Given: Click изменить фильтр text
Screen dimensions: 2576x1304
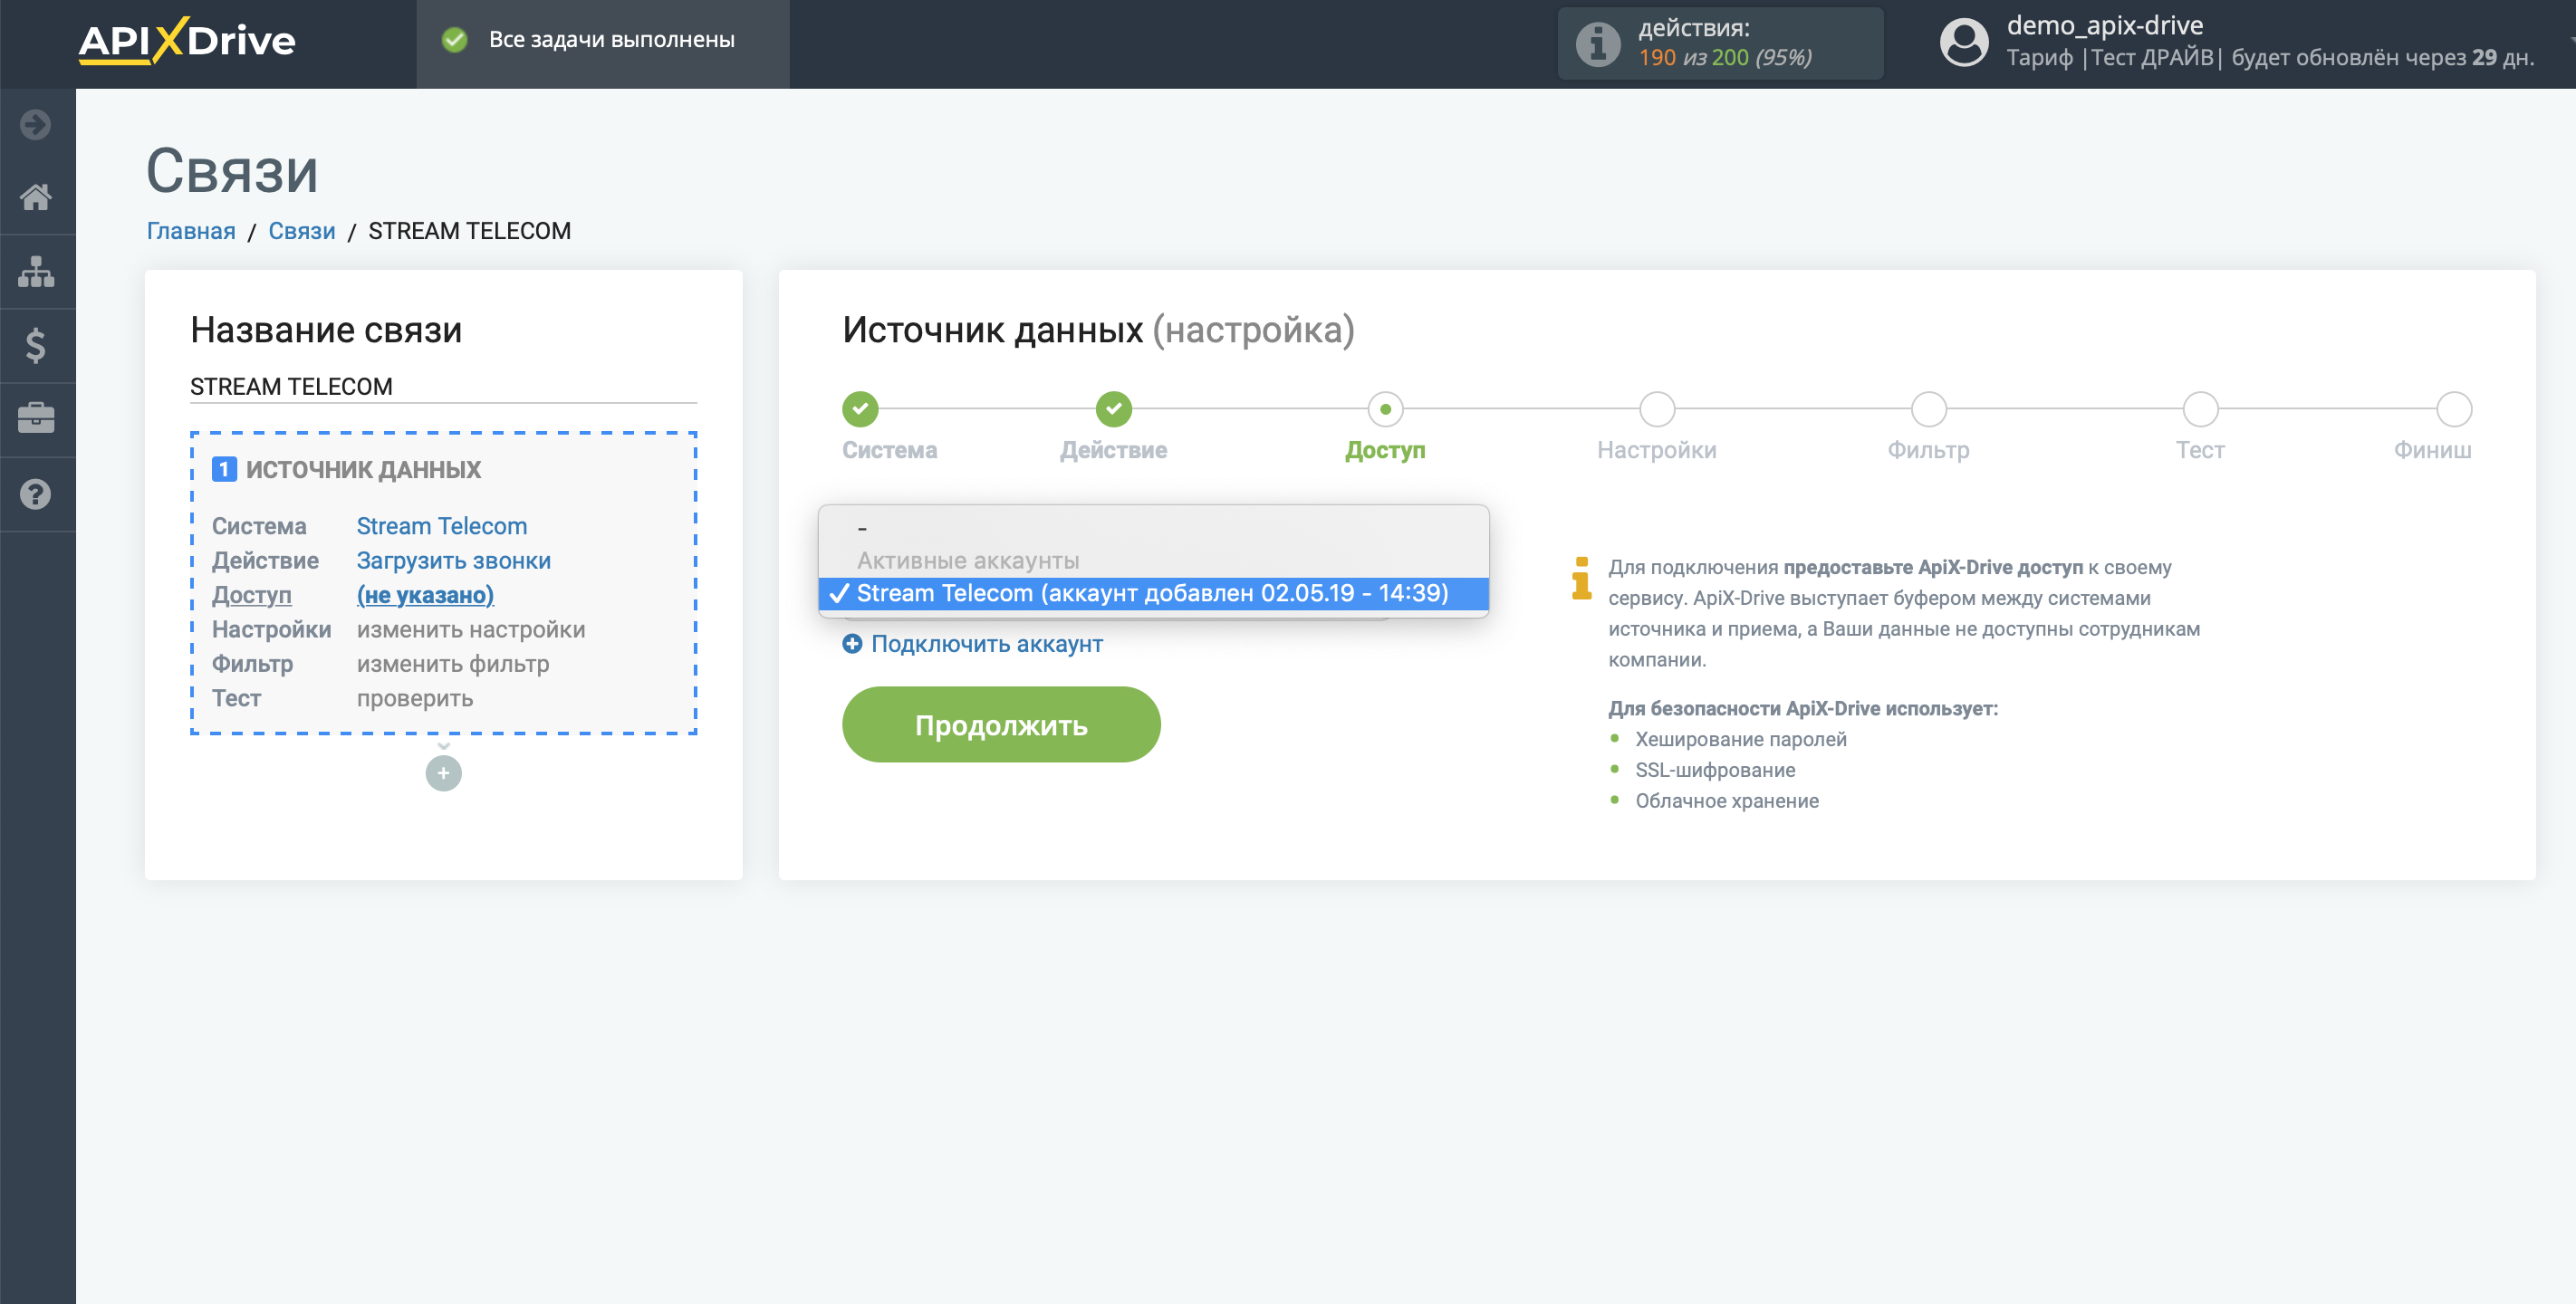Looking at the screenshot, I should 453,664.
